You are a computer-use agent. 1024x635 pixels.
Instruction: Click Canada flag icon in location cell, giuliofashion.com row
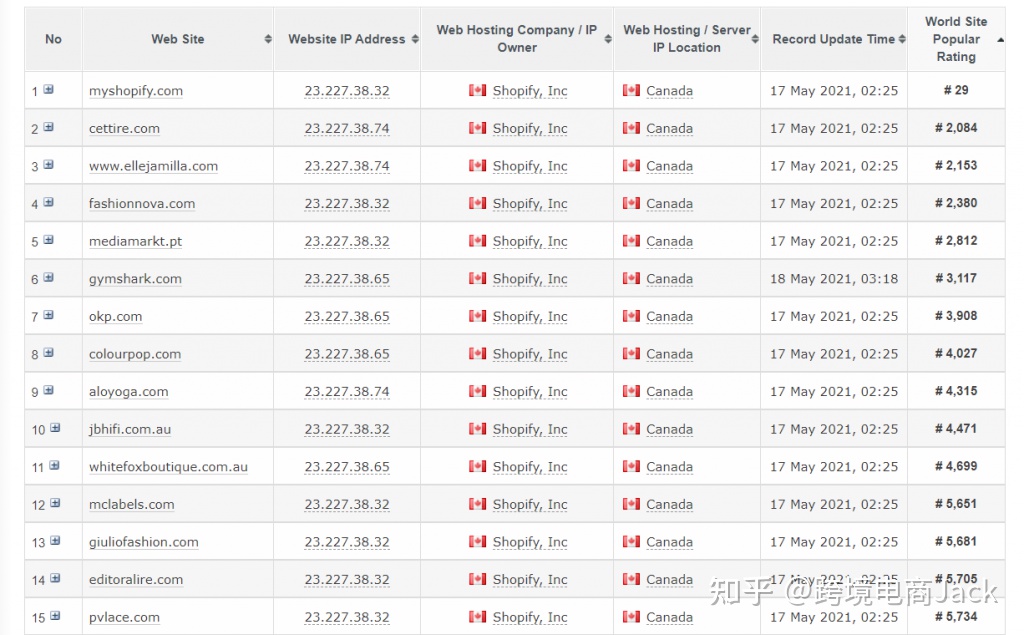[x=631, y=541]
